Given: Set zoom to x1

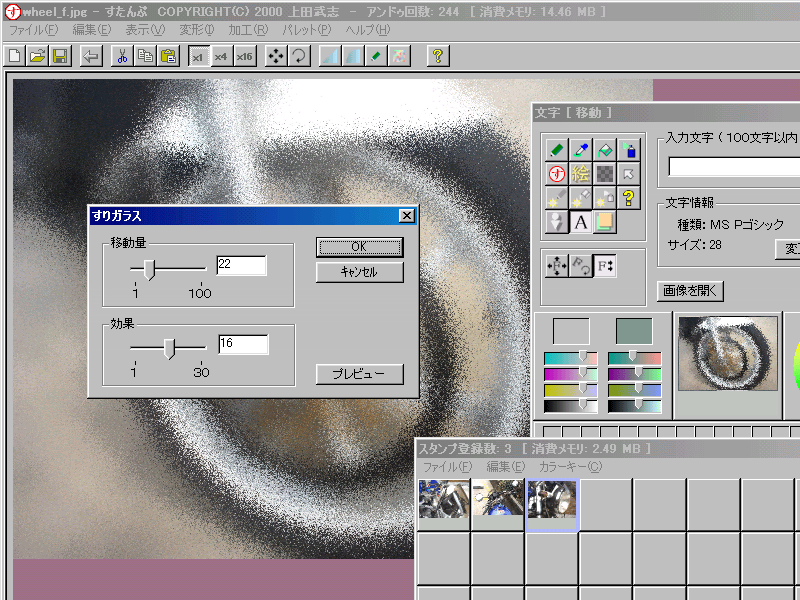Looking at the screenshot, I should click(198, 56).
